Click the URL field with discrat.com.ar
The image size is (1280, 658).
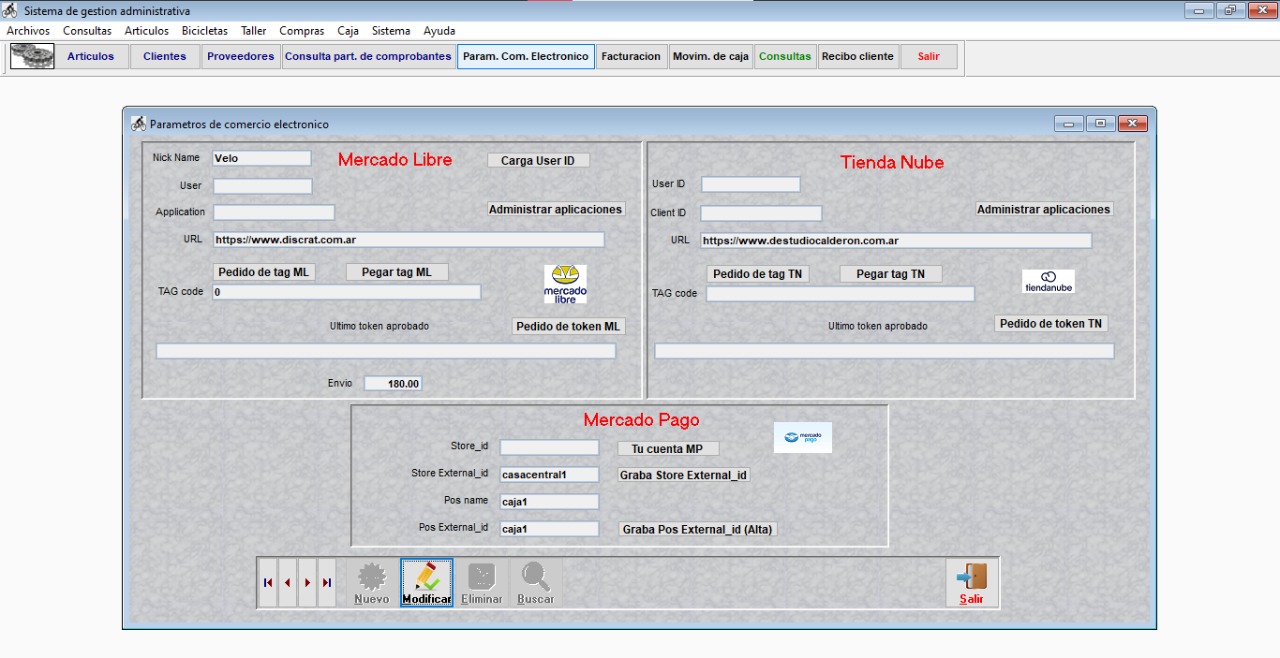click(x=409, y=240)
